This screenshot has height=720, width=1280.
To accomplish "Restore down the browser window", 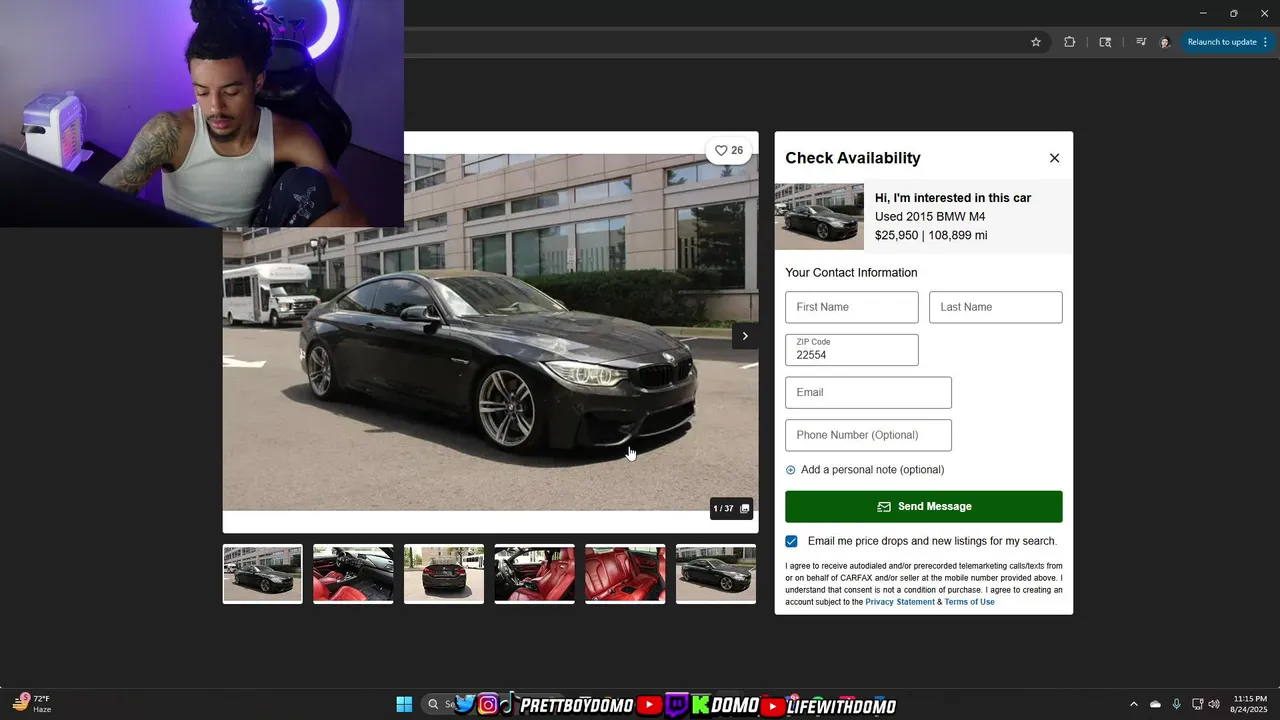I will pyautogui.click(x=1233, y=13).
